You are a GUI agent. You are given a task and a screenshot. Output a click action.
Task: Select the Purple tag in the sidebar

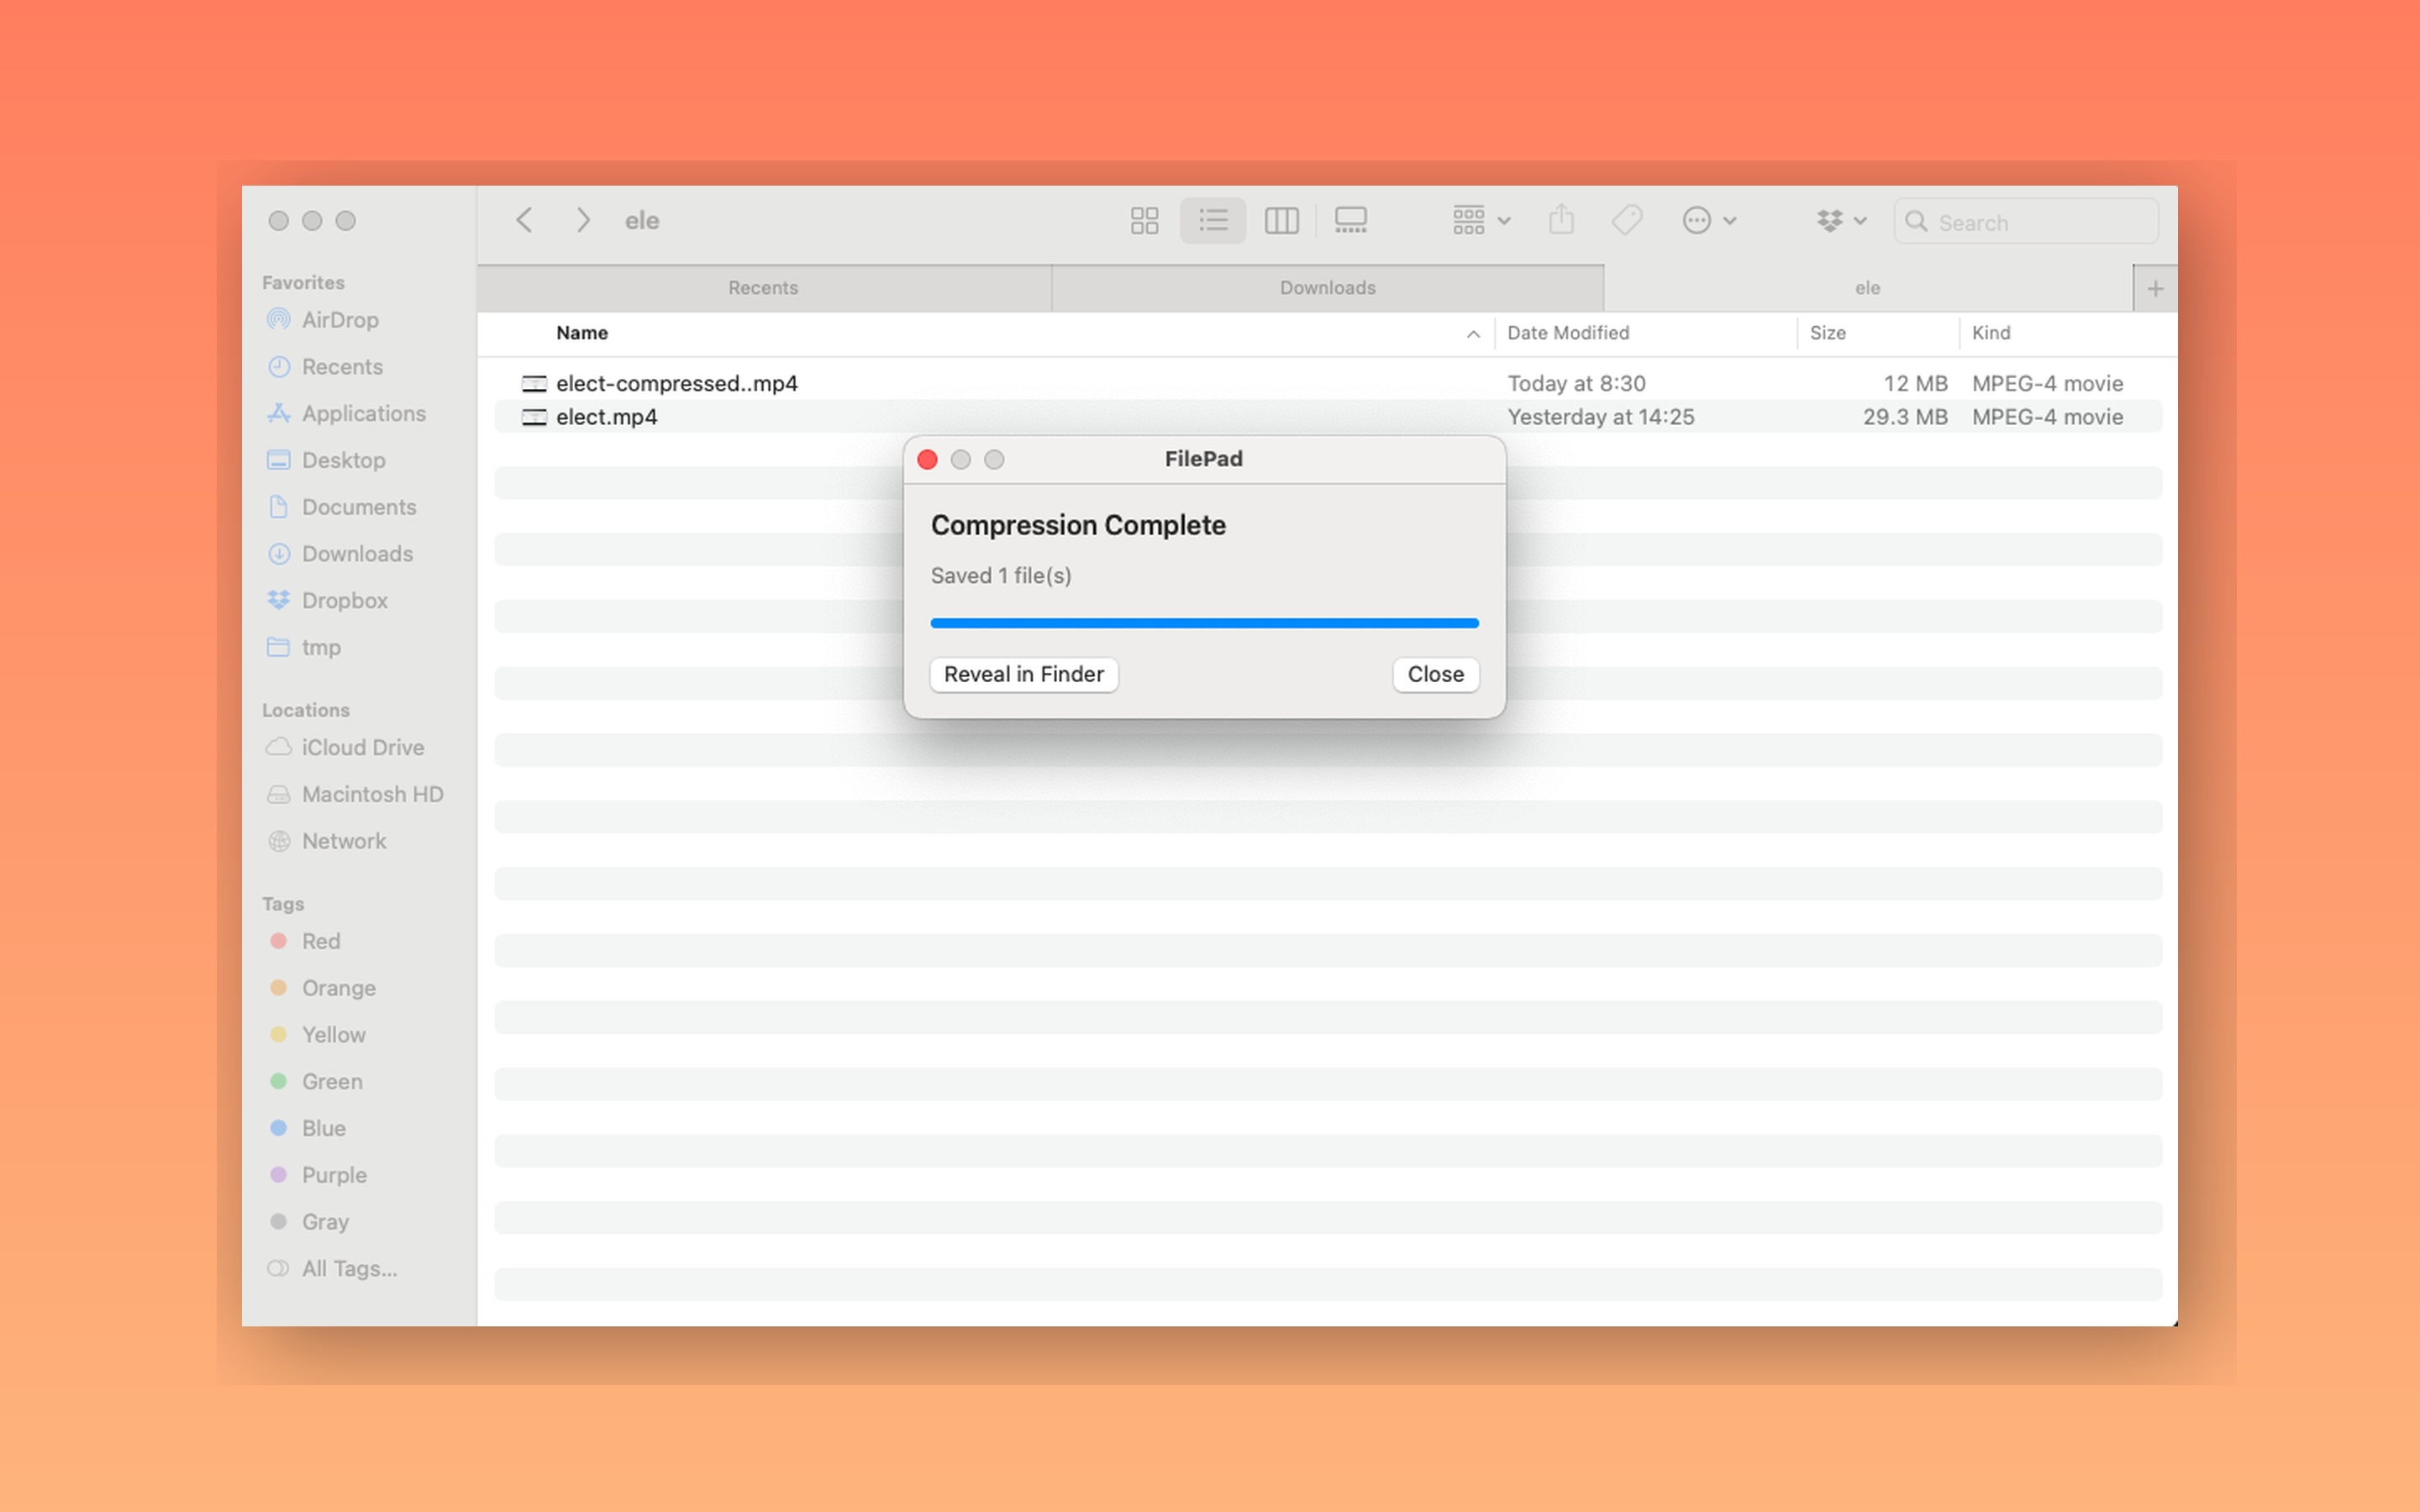(334, 1175)
